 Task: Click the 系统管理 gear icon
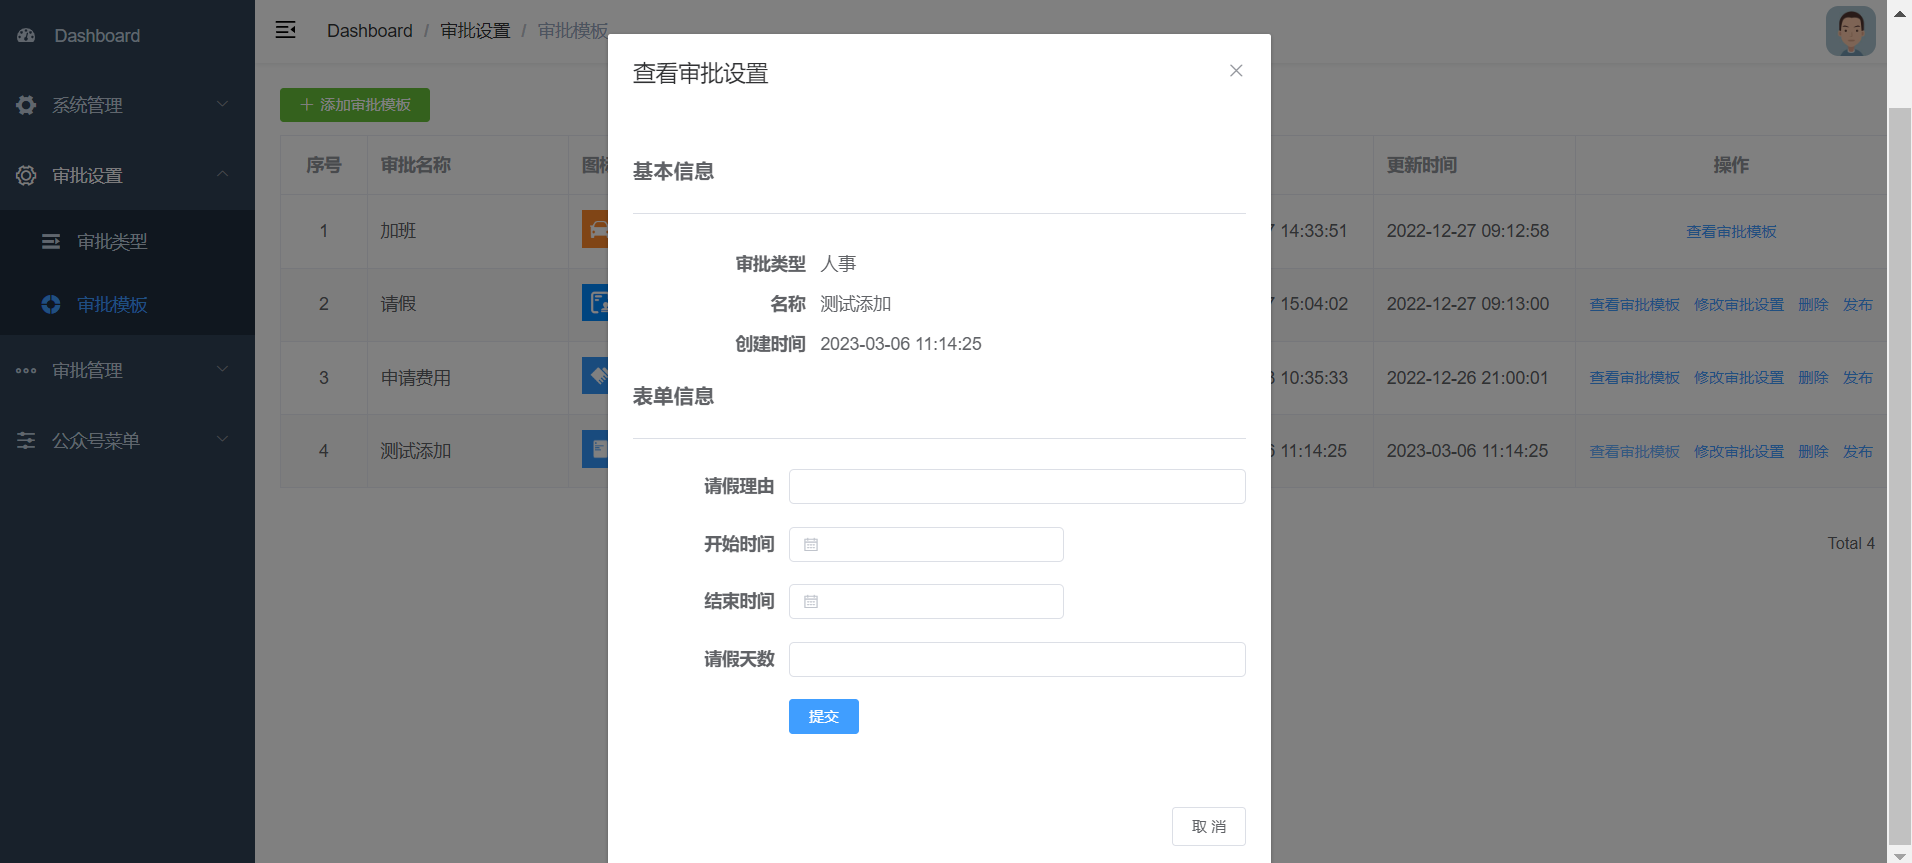coord(26,105)
